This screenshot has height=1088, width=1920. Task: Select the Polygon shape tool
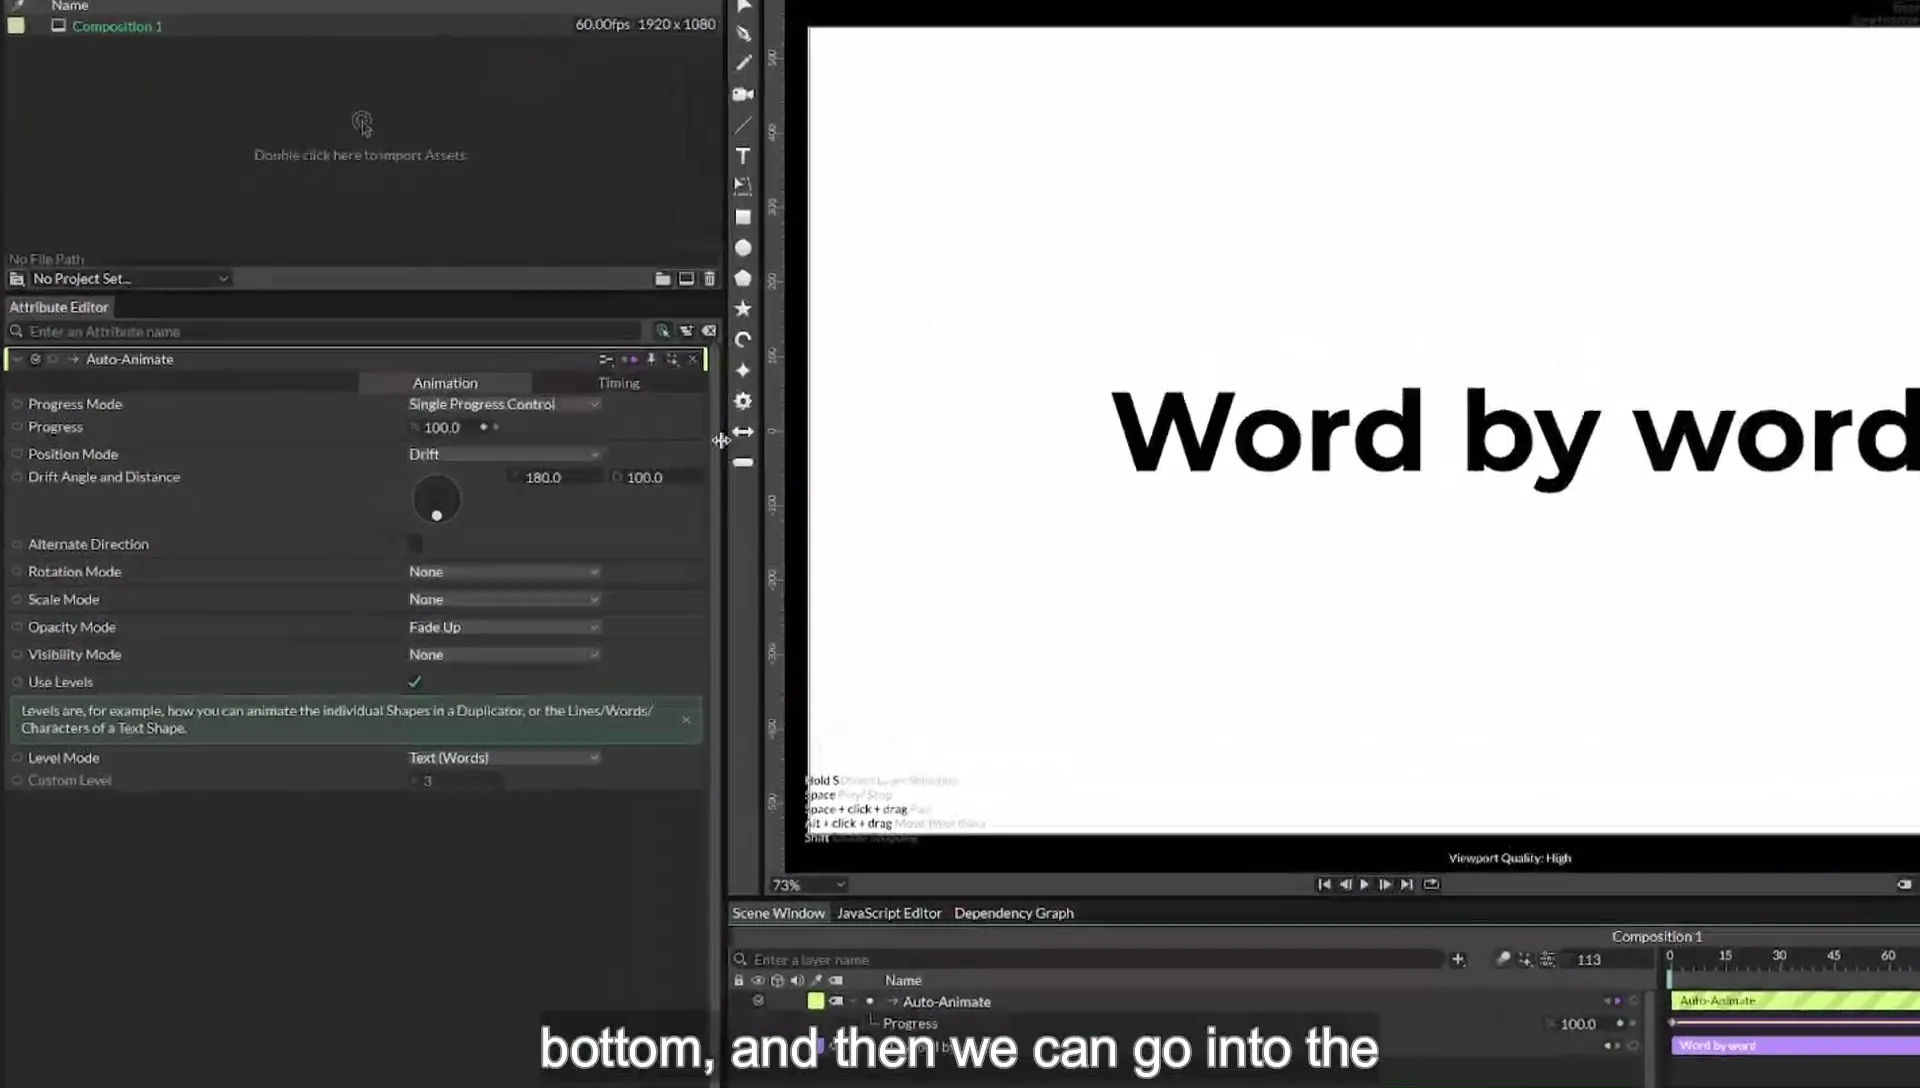coord(743,278)
